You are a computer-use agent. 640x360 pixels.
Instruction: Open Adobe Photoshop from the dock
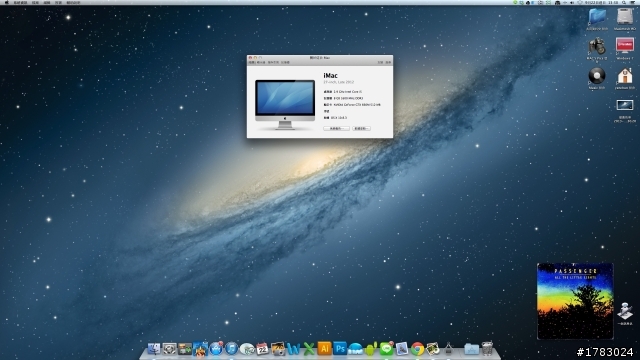[x=340, y=349]
